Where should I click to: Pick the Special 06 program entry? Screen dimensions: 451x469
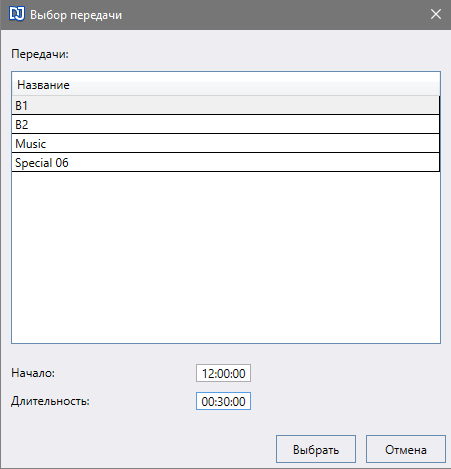[226, 163]
